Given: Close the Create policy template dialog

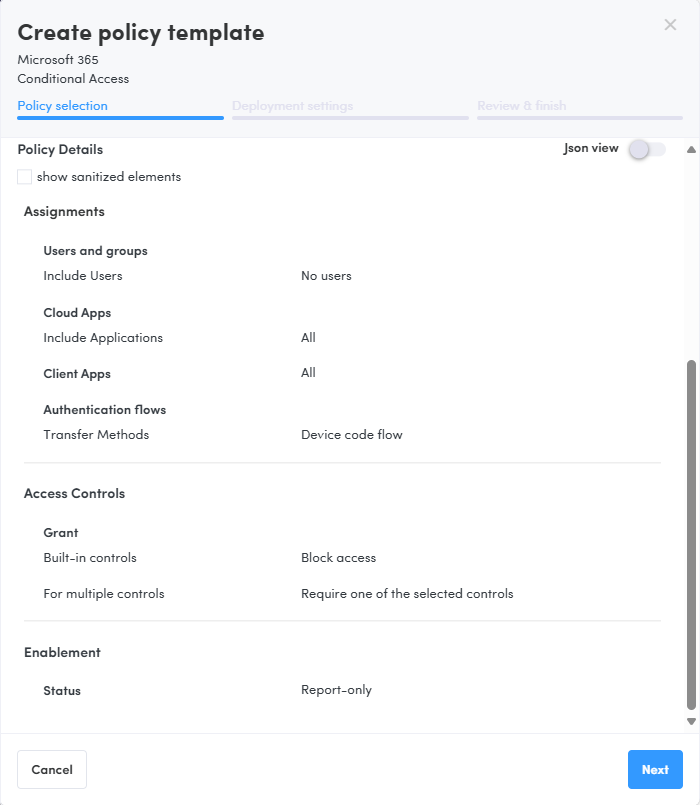Looking at the screenshot, I should click(x=670, y=25).
